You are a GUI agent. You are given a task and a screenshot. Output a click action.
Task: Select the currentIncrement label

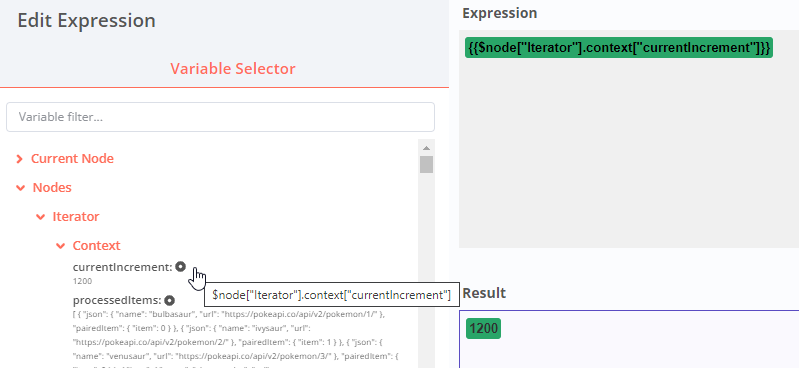[x=122, y=267]
